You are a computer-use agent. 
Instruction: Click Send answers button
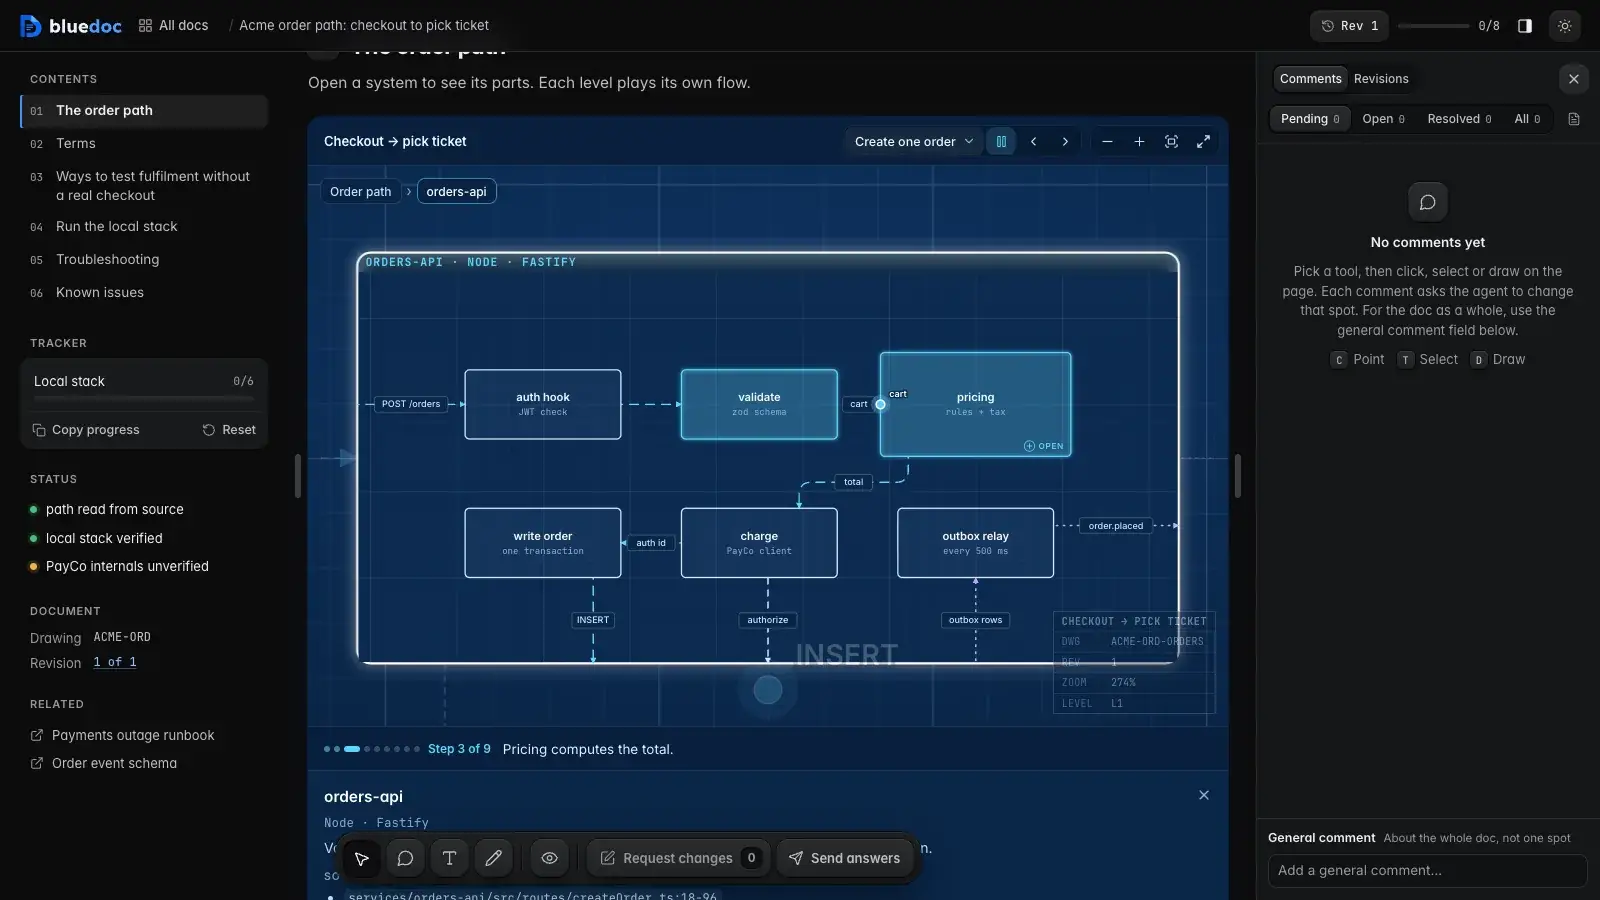pos(844,858)
